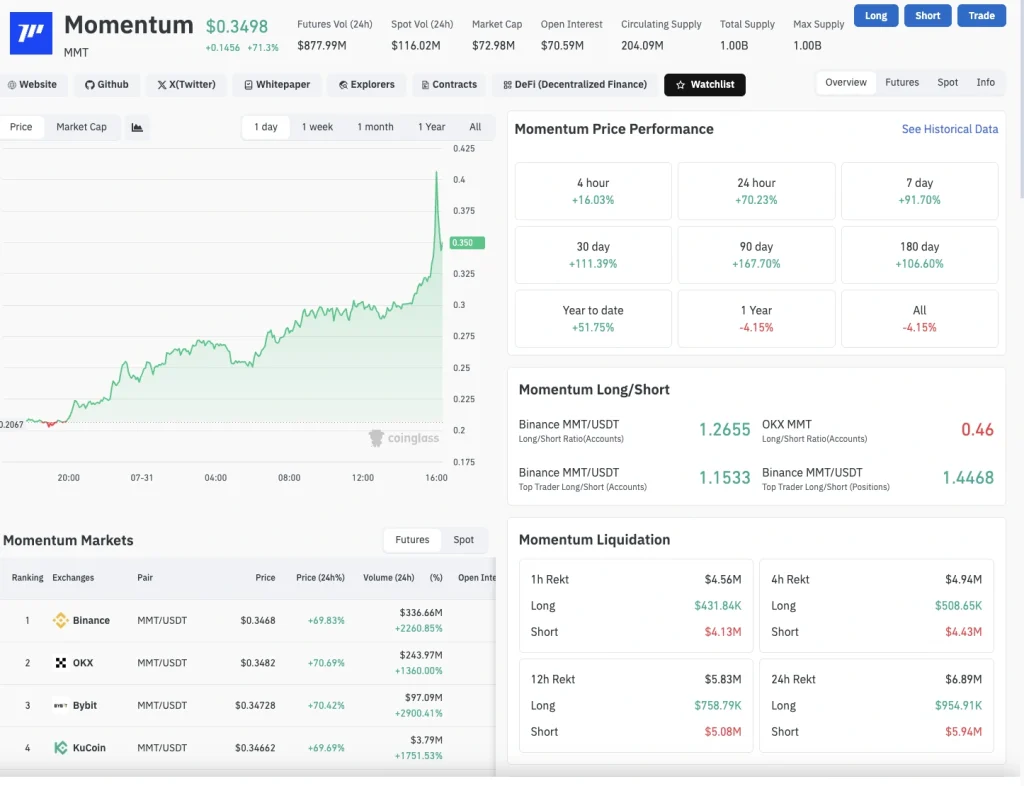Switch to the top Spot tab

[x=948, y=83]
